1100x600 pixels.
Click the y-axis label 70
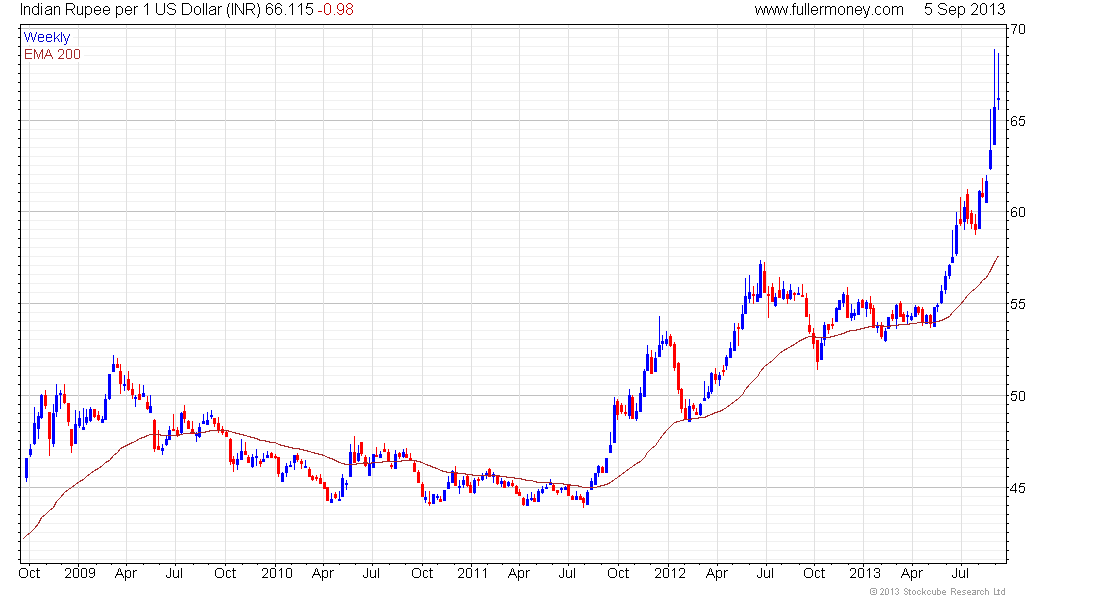[x=1018, y=29]
